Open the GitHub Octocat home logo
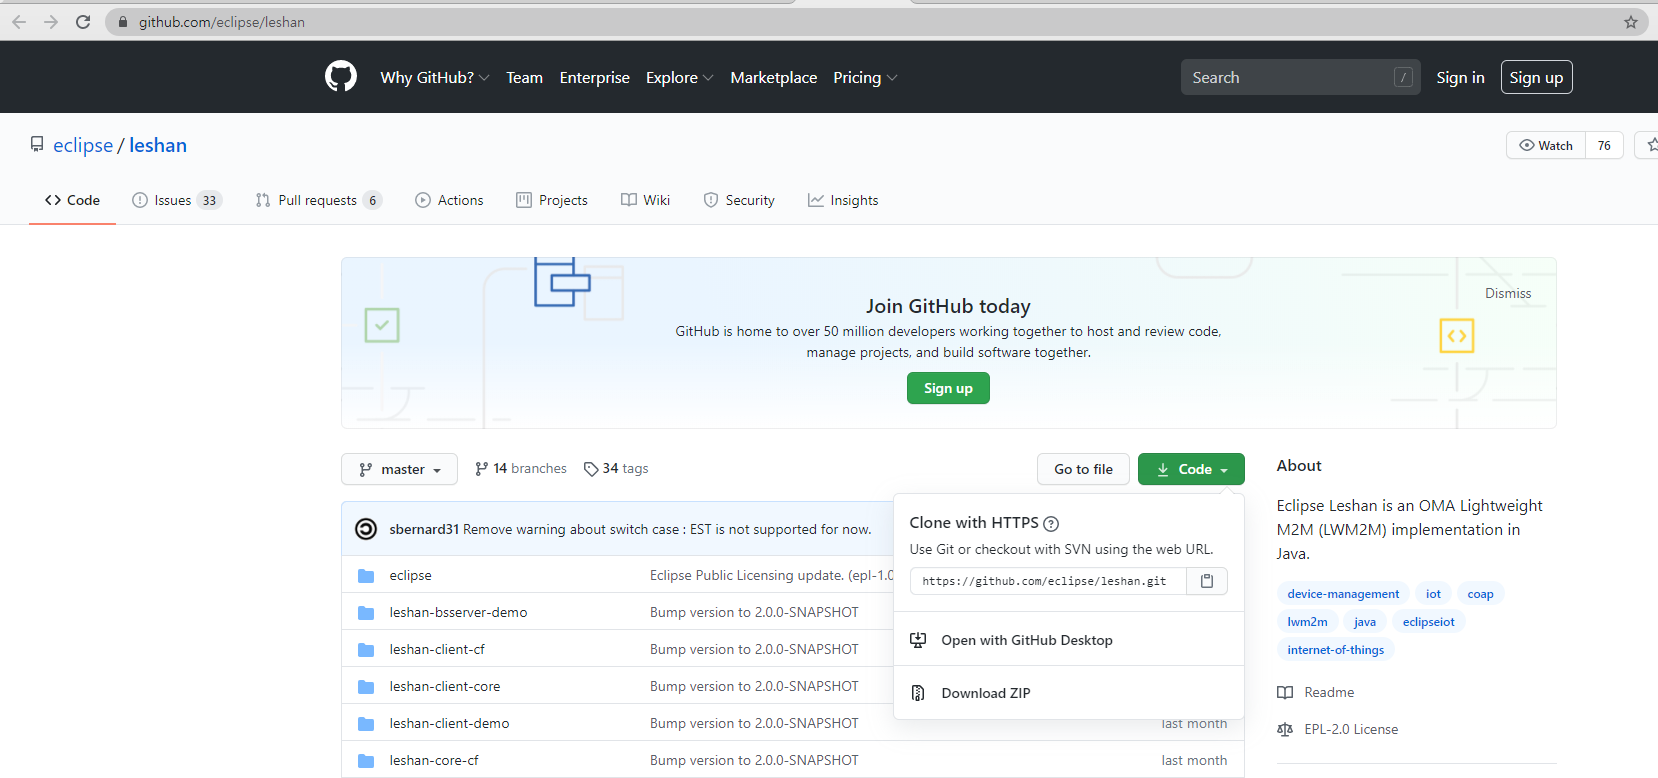This screenshot has height=778, width=1658. (341, 77)
